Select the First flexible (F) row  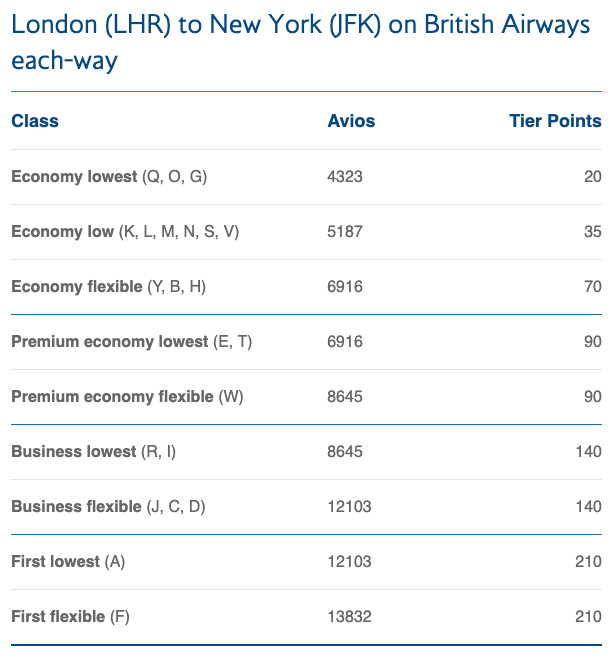306,617
